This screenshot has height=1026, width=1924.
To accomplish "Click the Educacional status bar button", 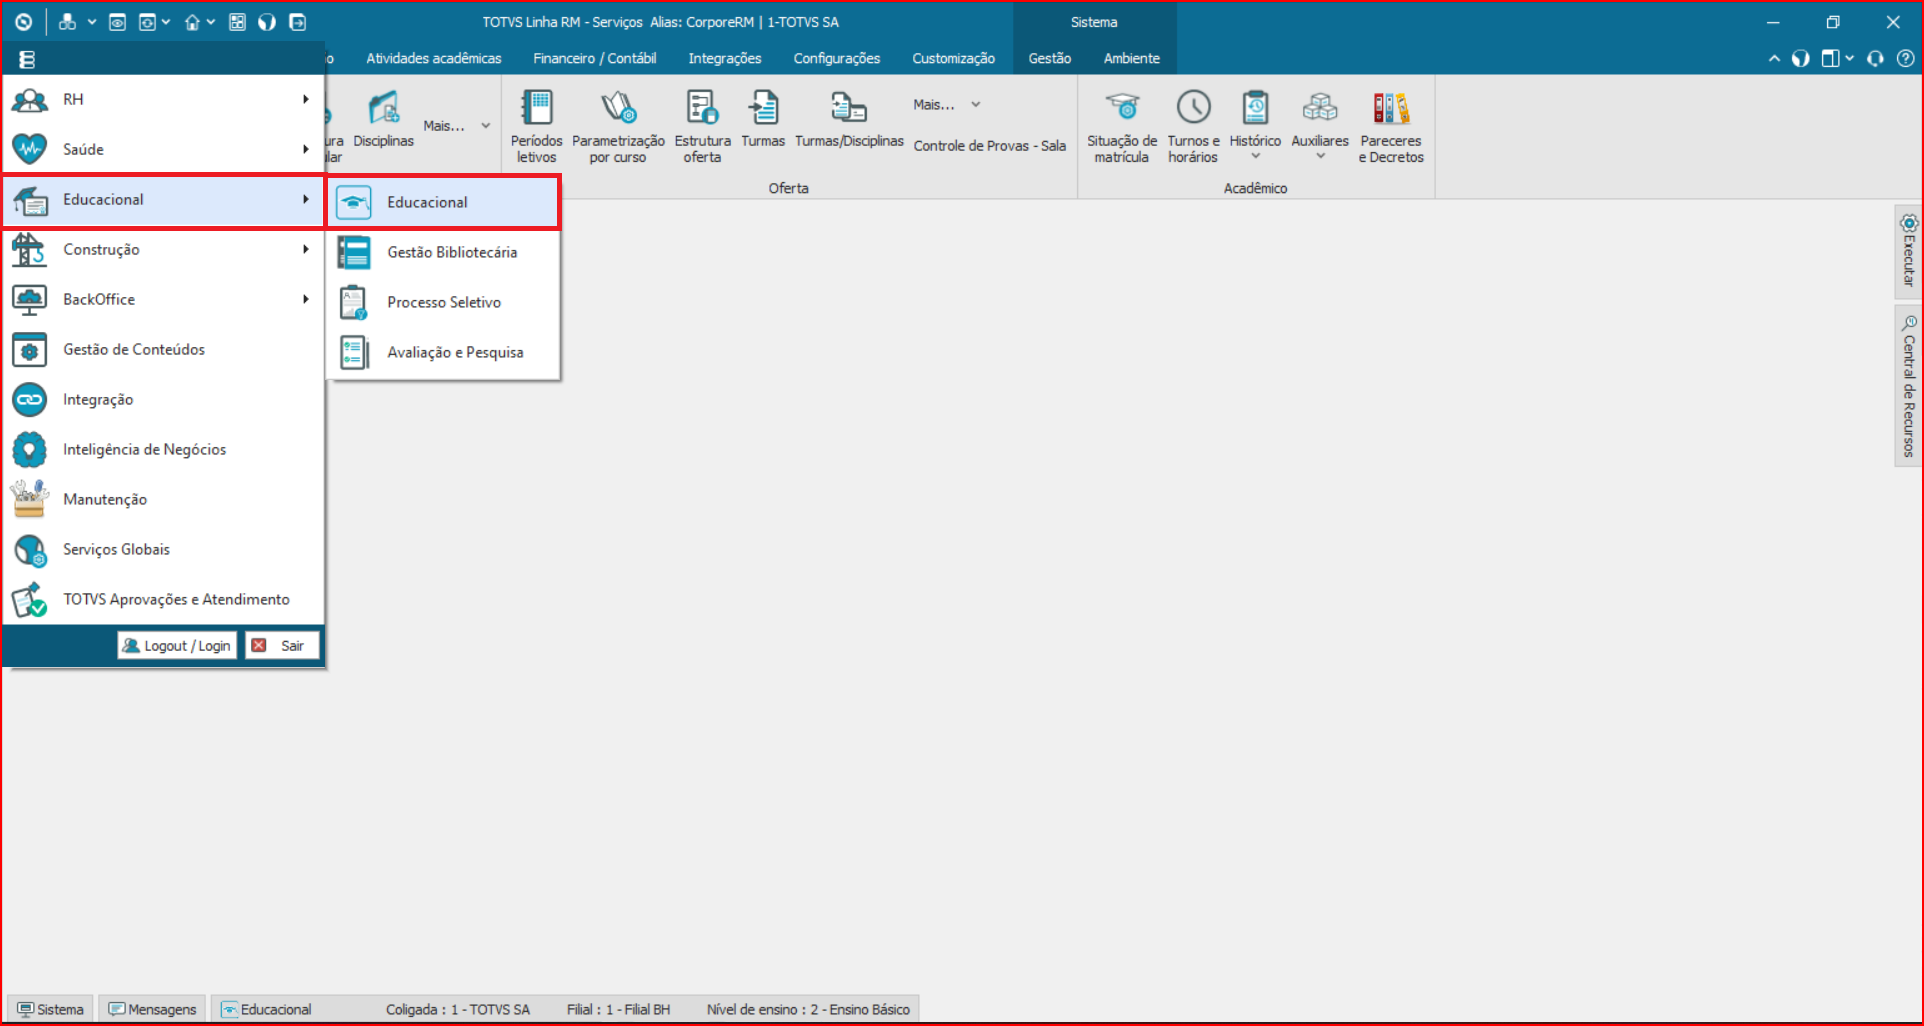I will pos(266,1009).
